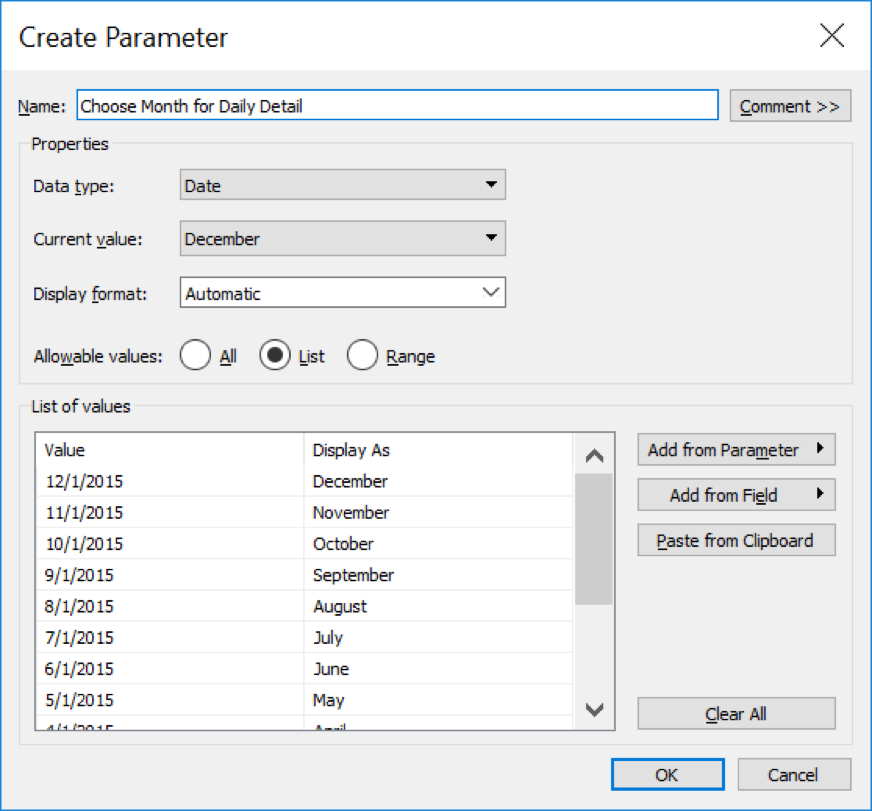Click Paste from Clipboard
The image size is (872, 811).
tap(736, 540)
